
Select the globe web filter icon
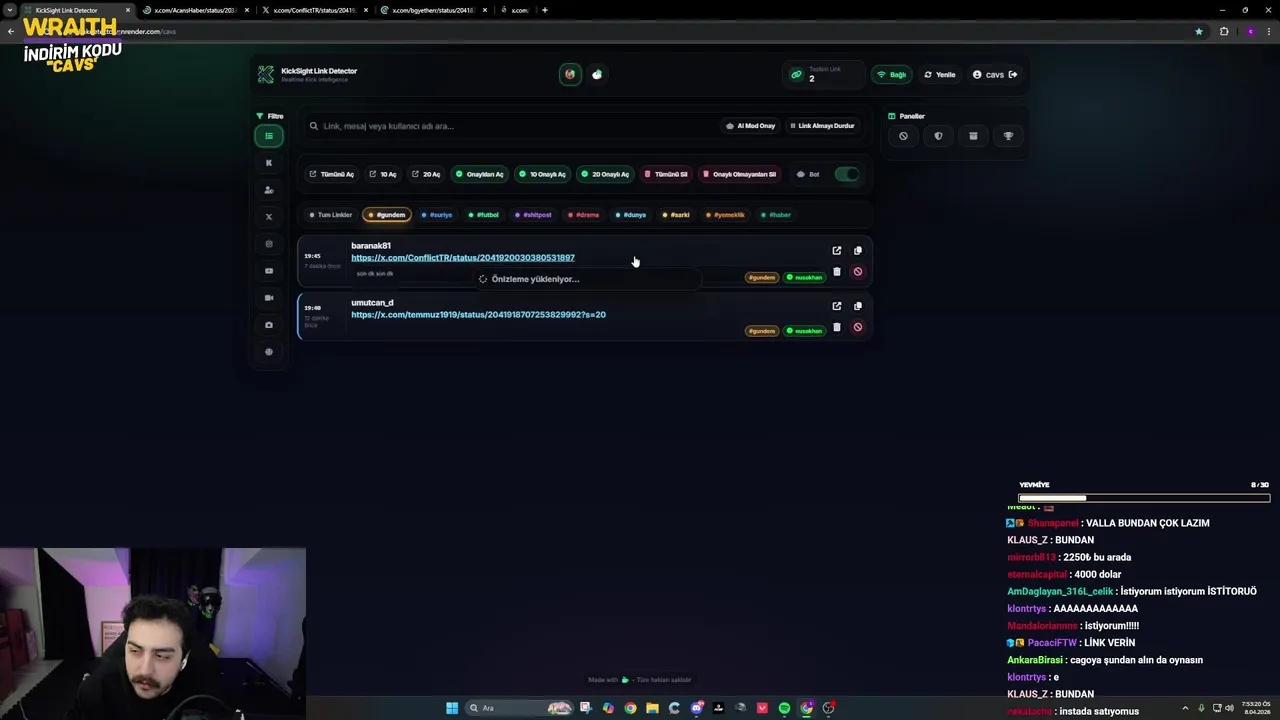(268, 352)
